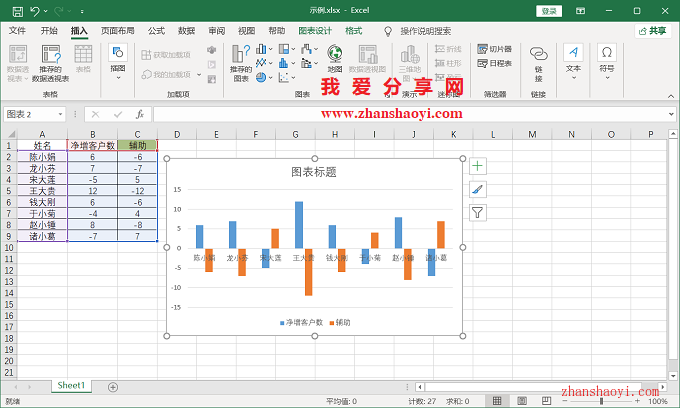
Task: Switch to the 图表设计 tab
Action: point(315,31)
